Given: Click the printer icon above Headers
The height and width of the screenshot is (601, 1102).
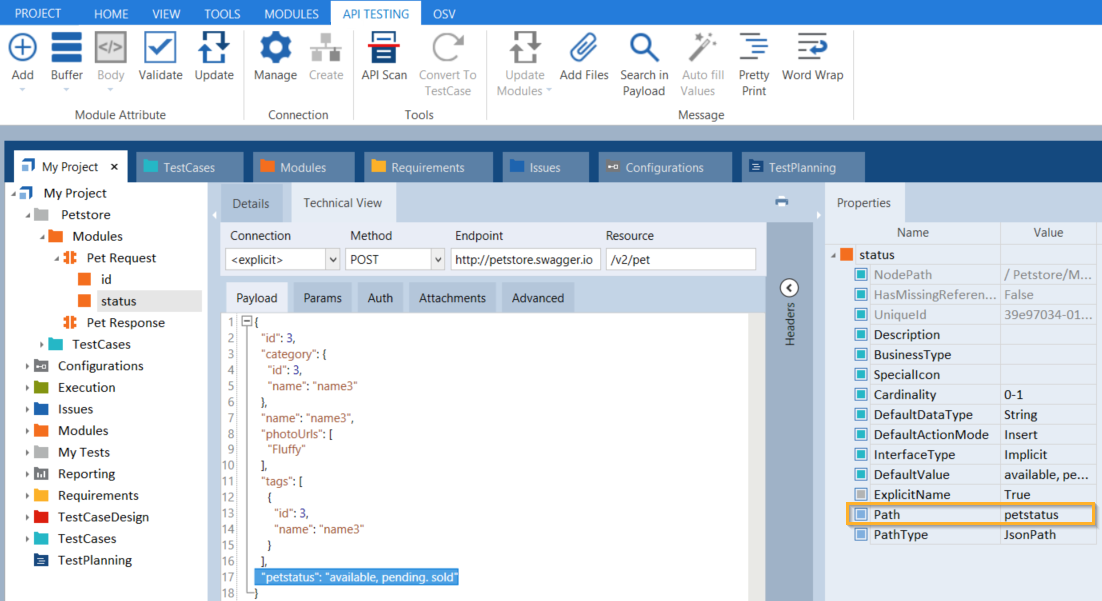Looking at the screenshot, I should [x=782, y=202].
